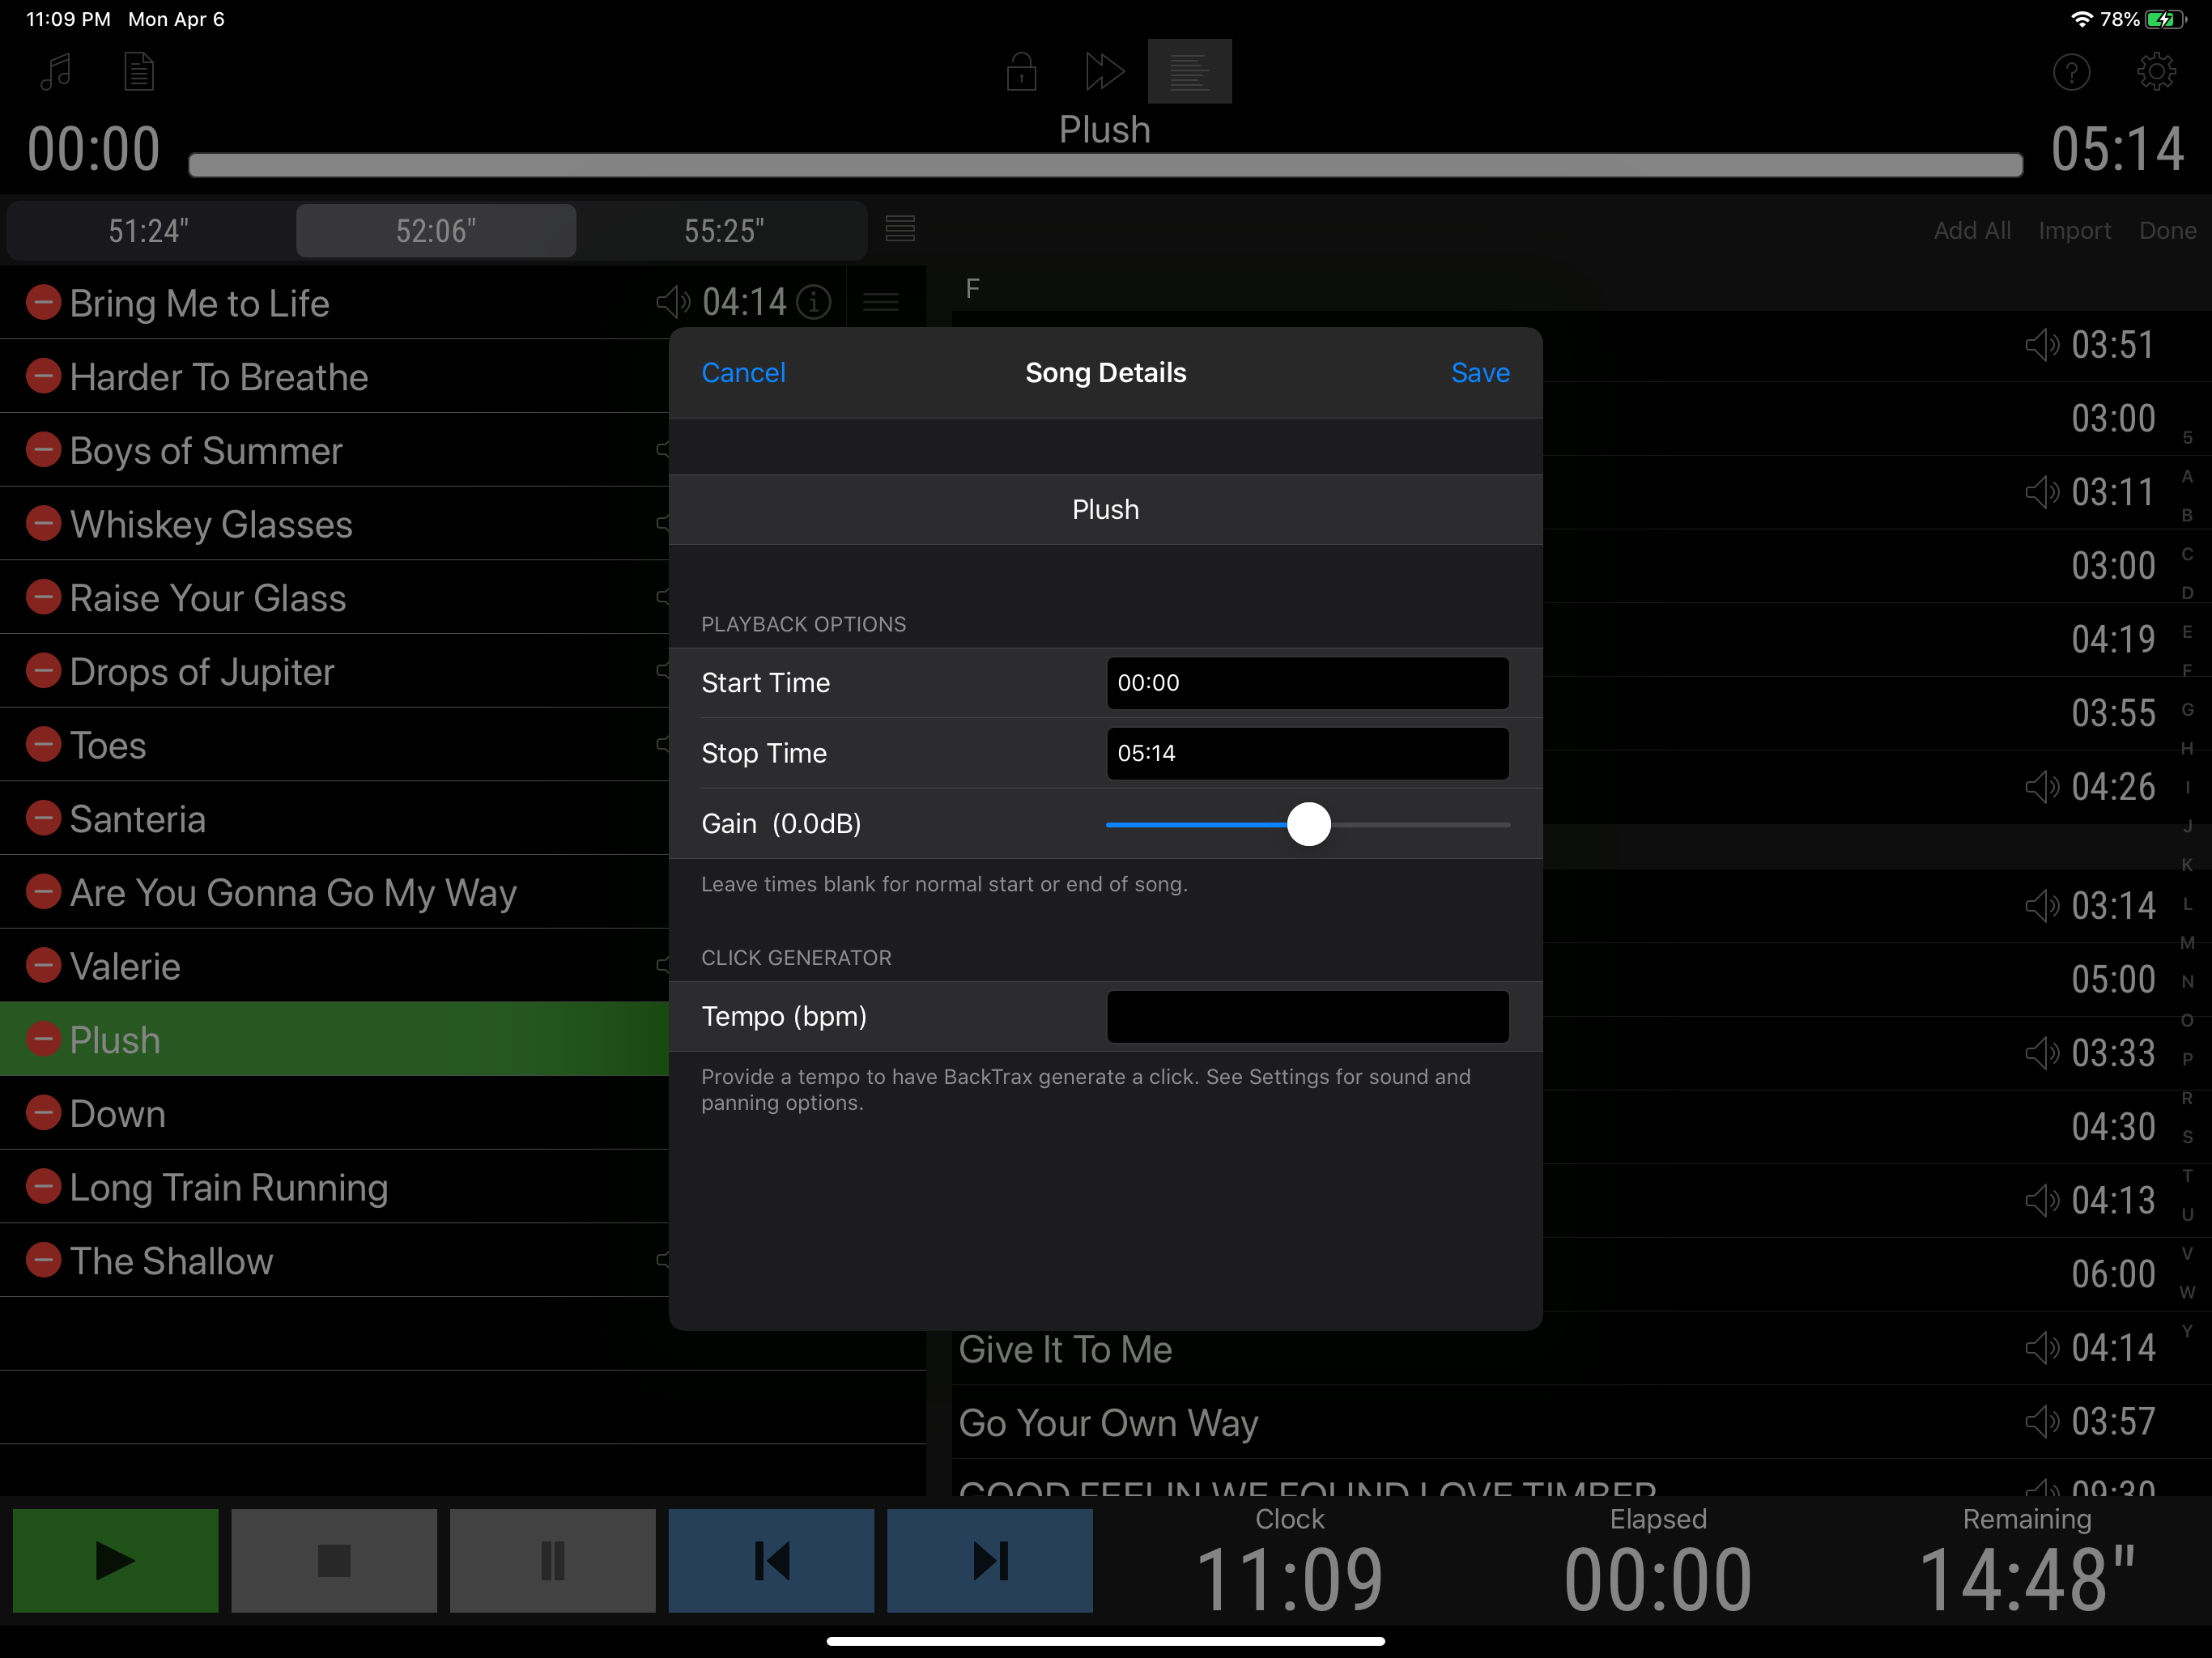Image resolution: width=2212 pixels, height=1658 pixels.
Task: Select Harder To Breathe in setlist
Action: pyautogui.click(x=334, y=376)
